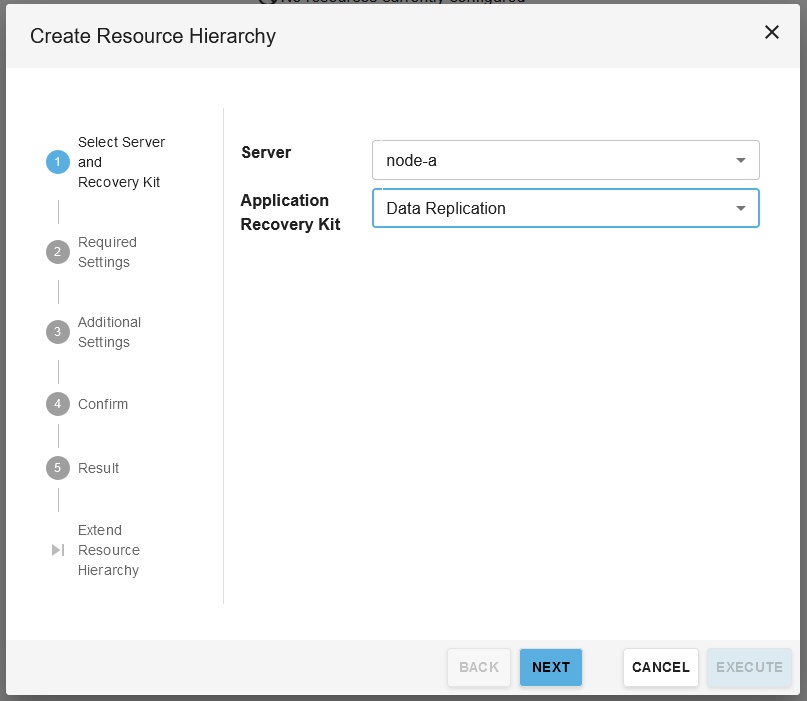Click the step 1 circle icon
Image resolution: width=807 pixels, height=701 pixels.
point(58,162)
